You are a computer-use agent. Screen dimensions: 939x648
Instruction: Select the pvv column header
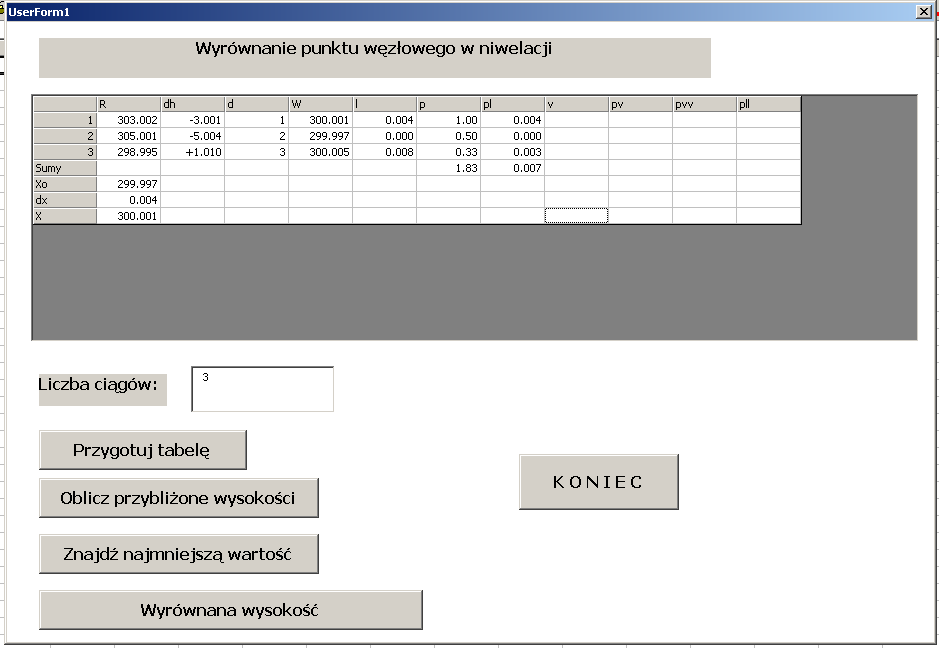[705, 104]
